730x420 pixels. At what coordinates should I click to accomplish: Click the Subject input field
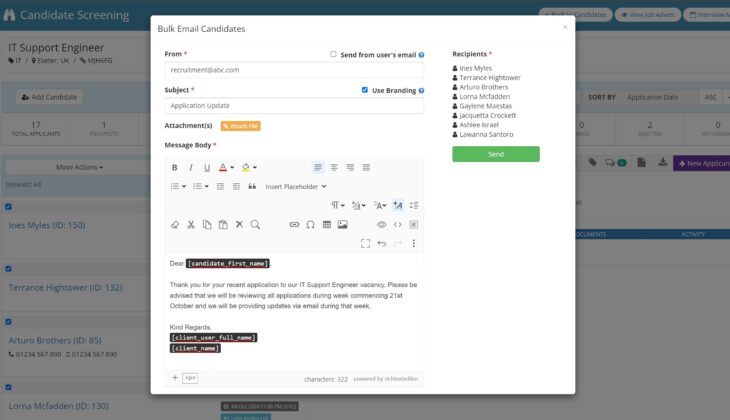click(294, 105)
